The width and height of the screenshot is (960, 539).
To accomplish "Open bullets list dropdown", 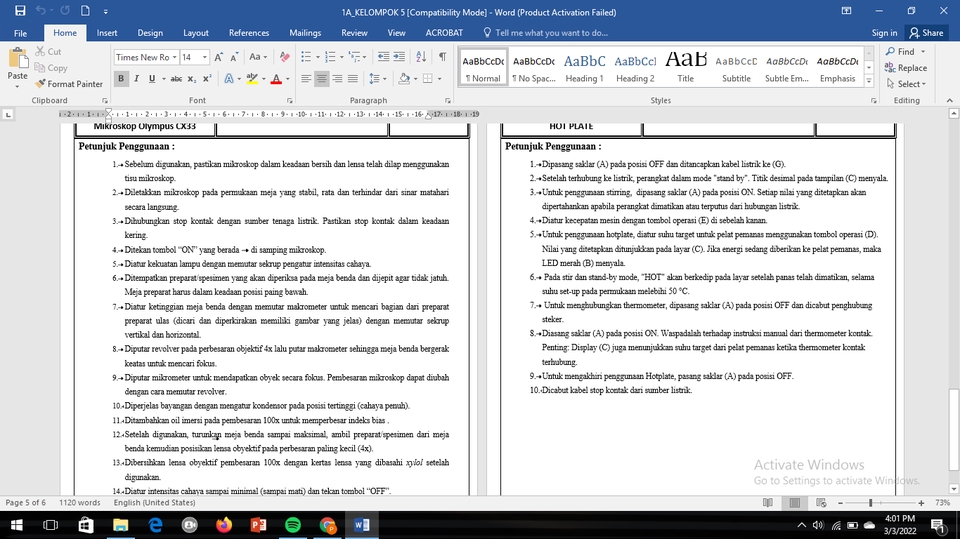I will (318, 57).
